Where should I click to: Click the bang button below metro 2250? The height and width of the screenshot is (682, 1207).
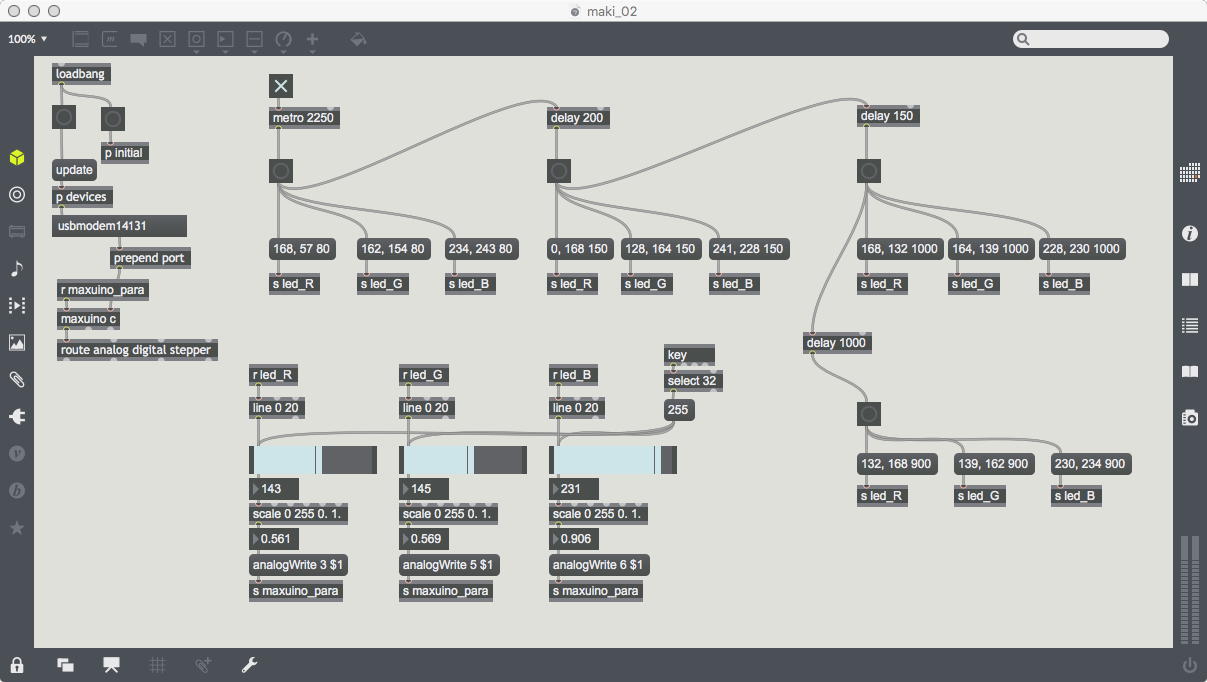[x=281, y=171]
